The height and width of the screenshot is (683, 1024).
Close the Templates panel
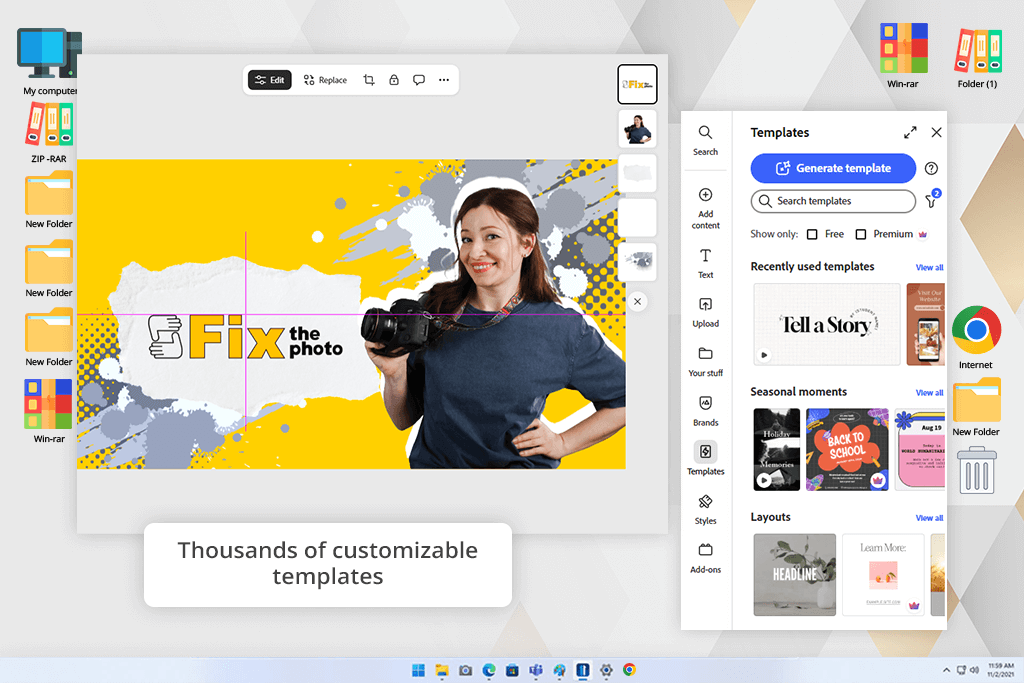936,133
